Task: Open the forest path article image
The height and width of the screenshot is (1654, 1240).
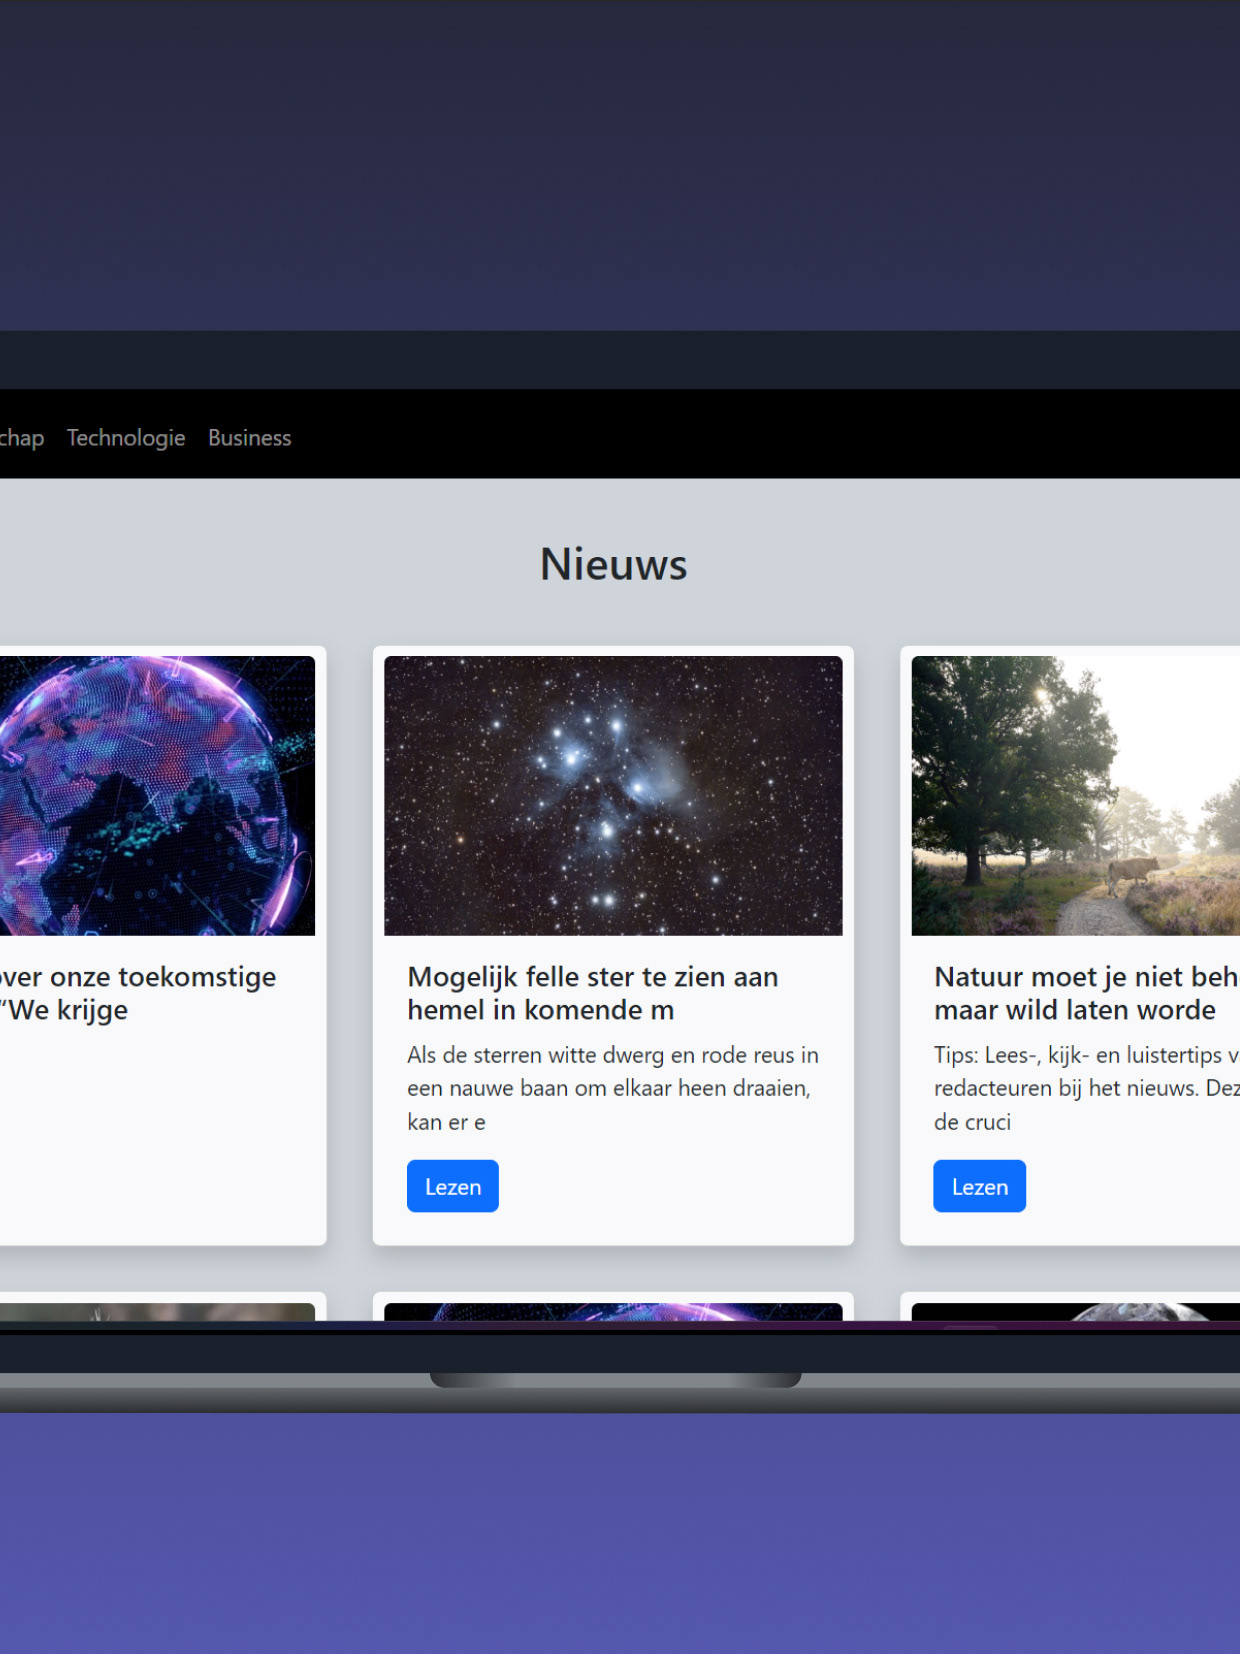Action: (1076, 796)
